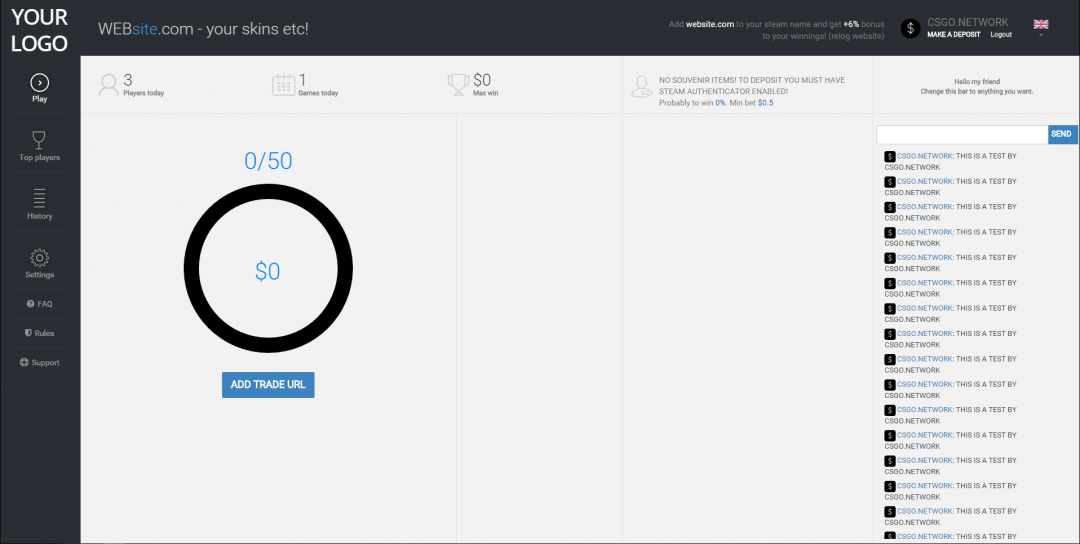Focus the chat message input field
Image resolution: width=1080 pixels, height=544 pixels.
coord(962,134)
